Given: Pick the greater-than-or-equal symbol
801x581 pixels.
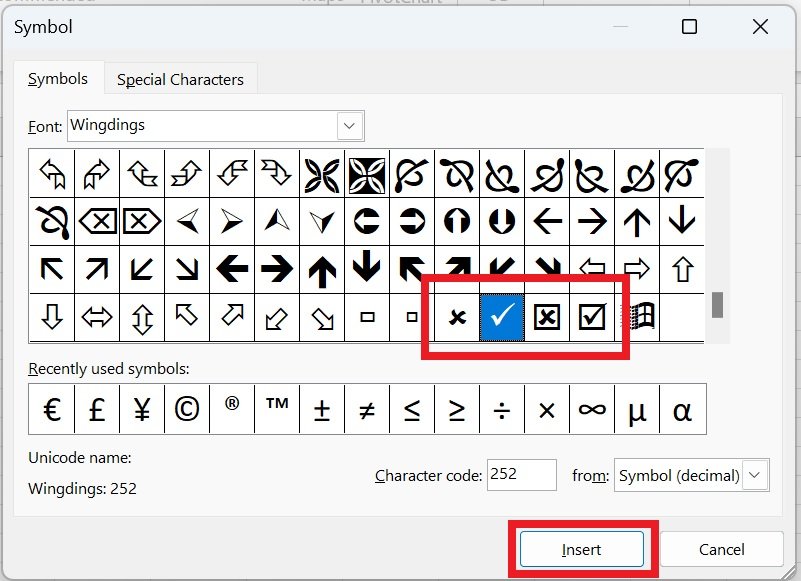Looking at the screenshot, I should point(456,409).
